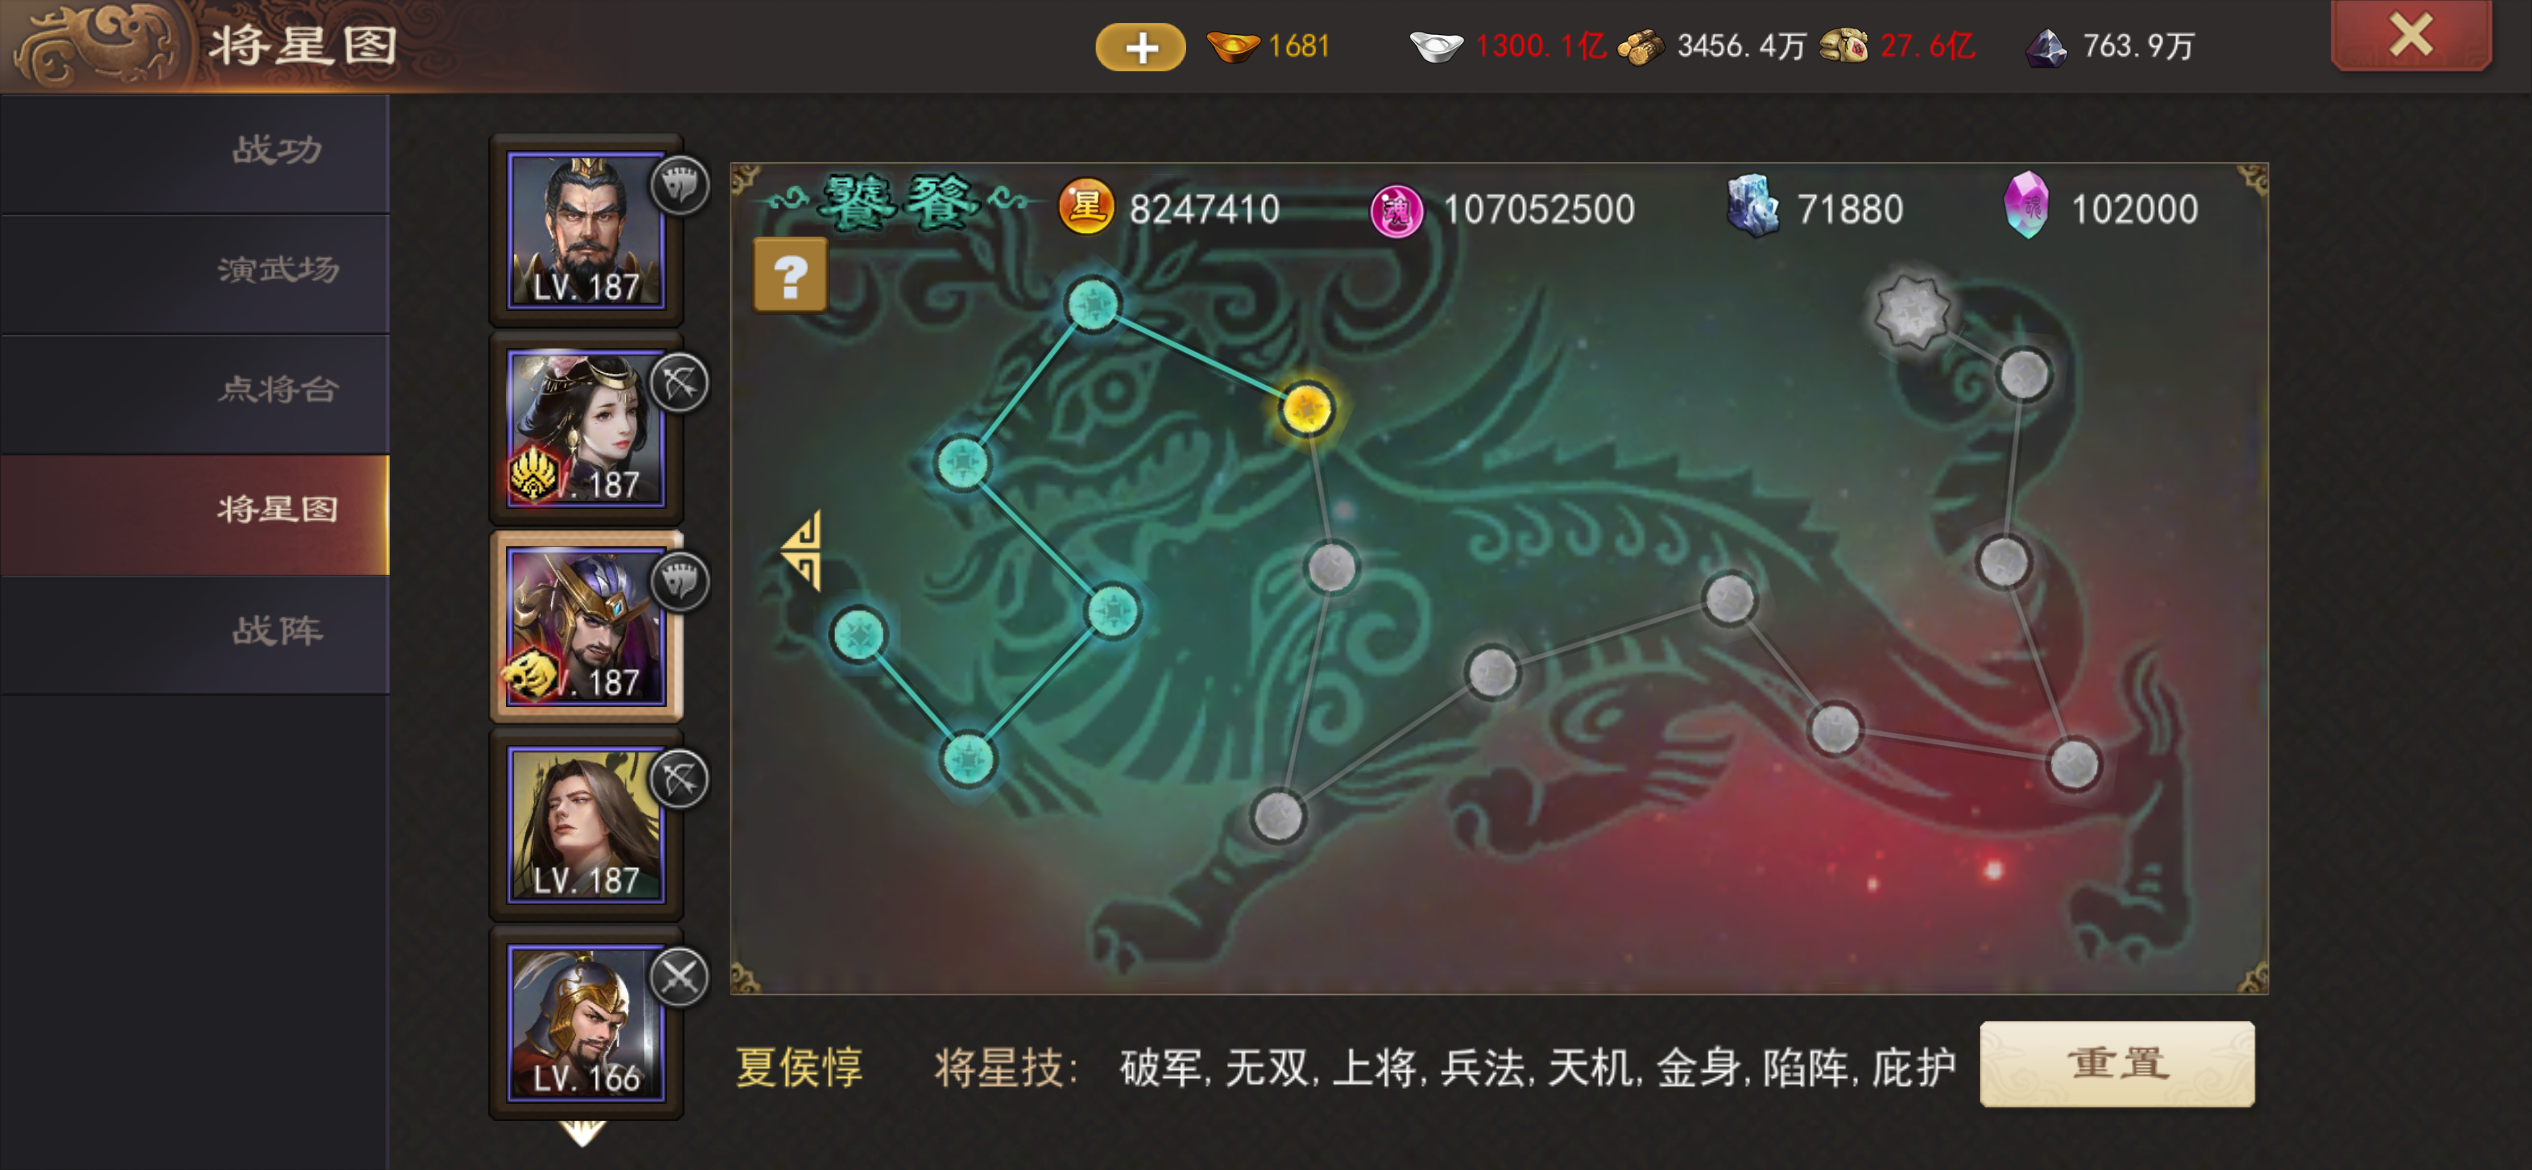
Task: Click the purple gem resource icon
Action: pyautogui.click(x=2027, y=205)
